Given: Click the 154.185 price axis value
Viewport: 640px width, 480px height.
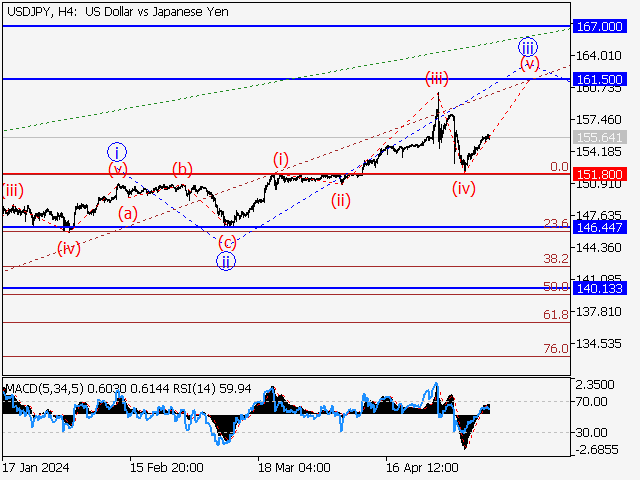Looking at the screenshot, I should pyautogui.click(x=598, y=152).
